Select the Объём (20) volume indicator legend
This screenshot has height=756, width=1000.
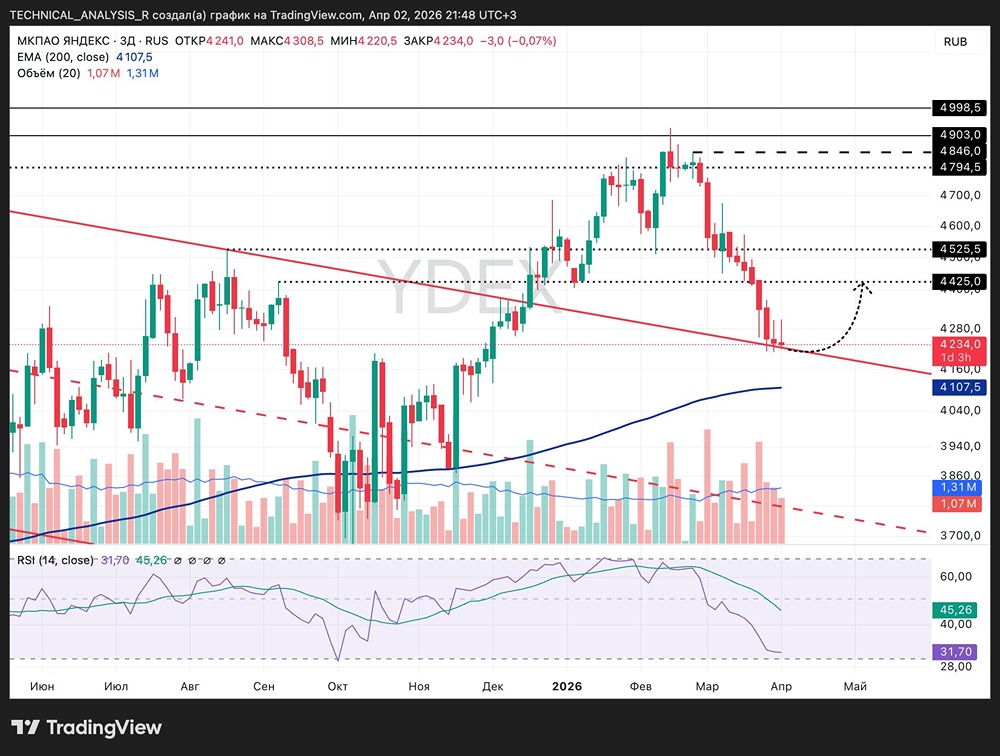click(x=48, y=73)
